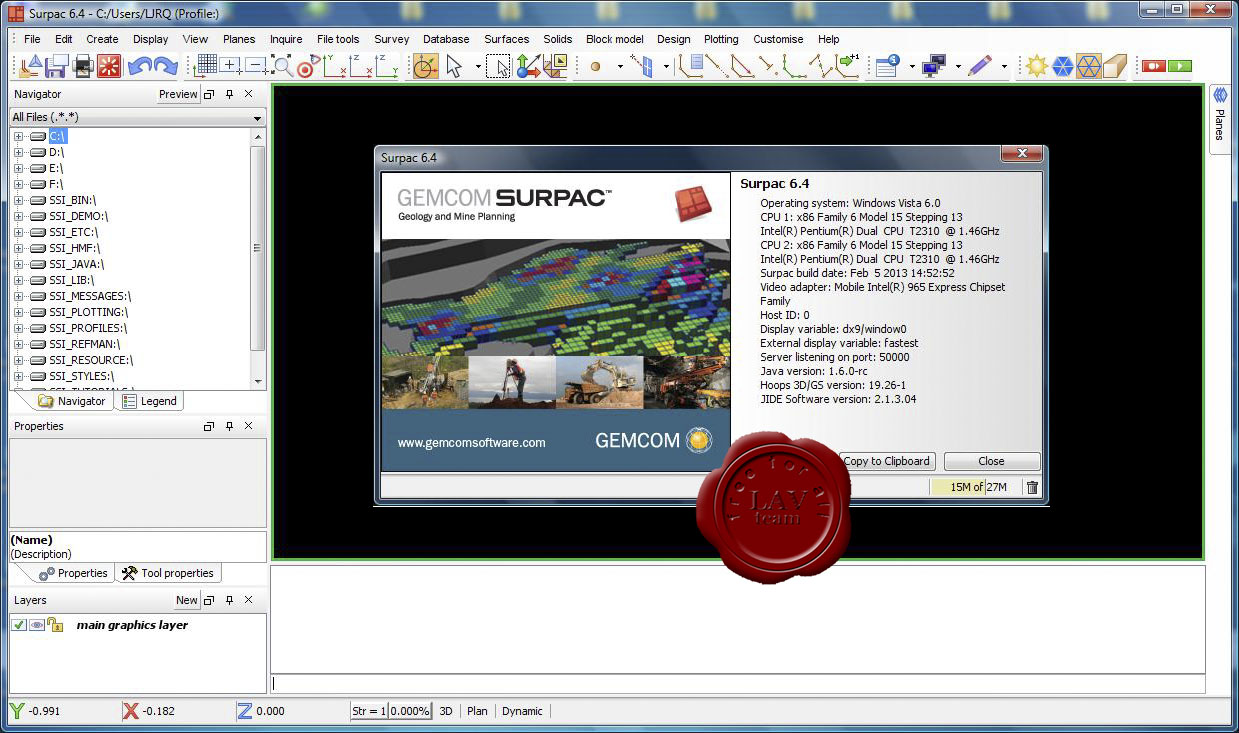Select the arrow pointer selection tool

pos(454,66)
